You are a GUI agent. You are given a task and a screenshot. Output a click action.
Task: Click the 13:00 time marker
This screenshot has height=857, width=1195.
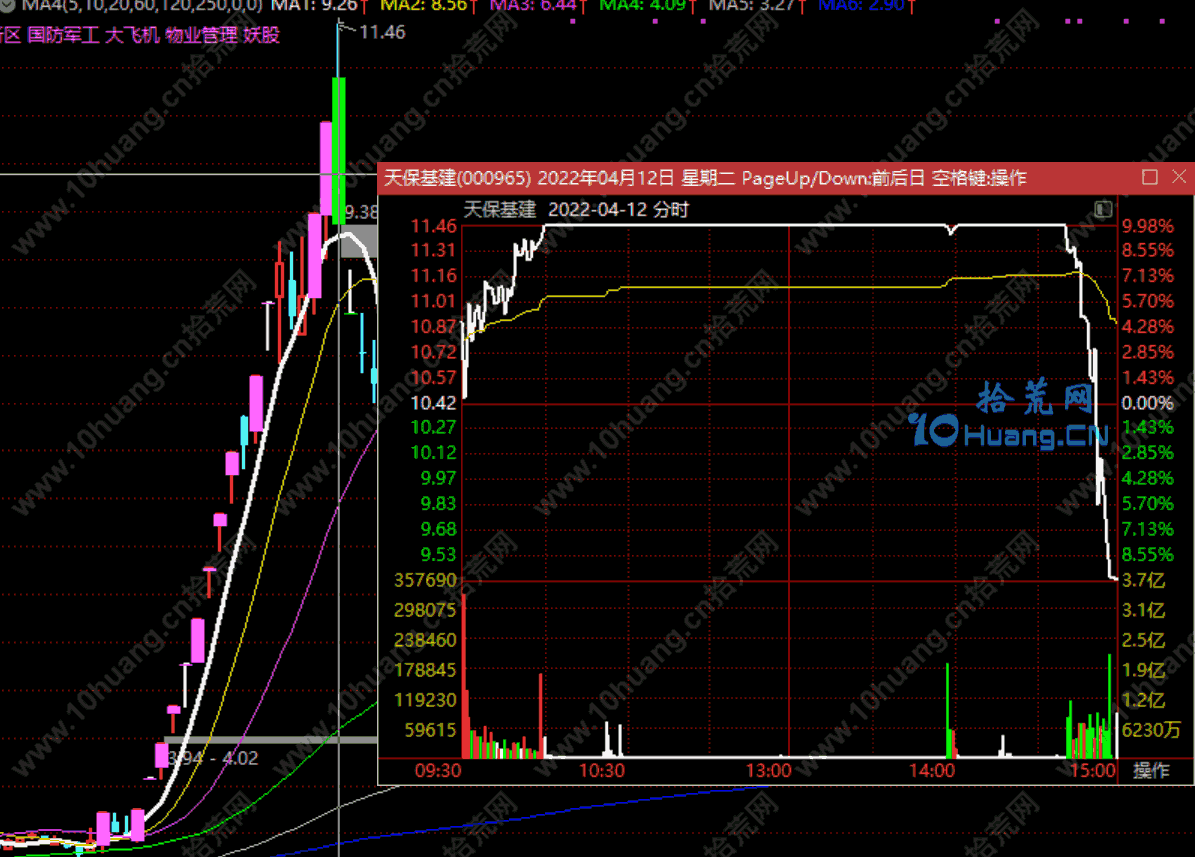768,770
